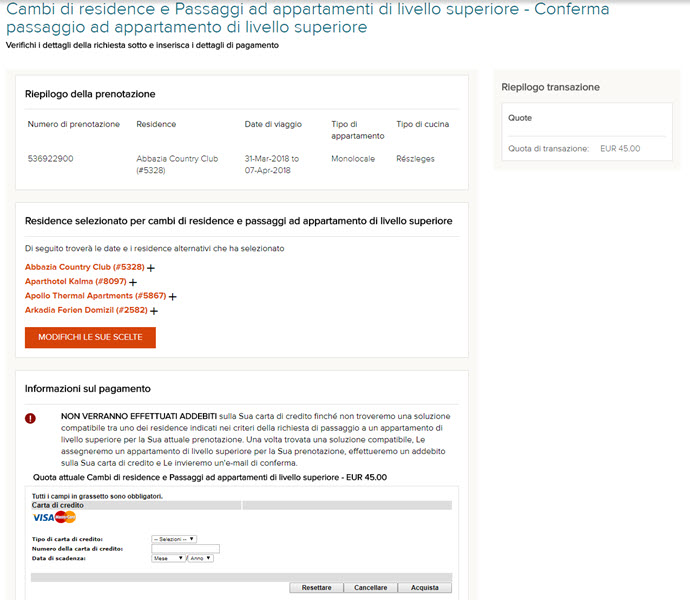Click the red warning exclamation icon
This screenshot has width=690, height=600.
pyautogui.click(x=31, y=417)
